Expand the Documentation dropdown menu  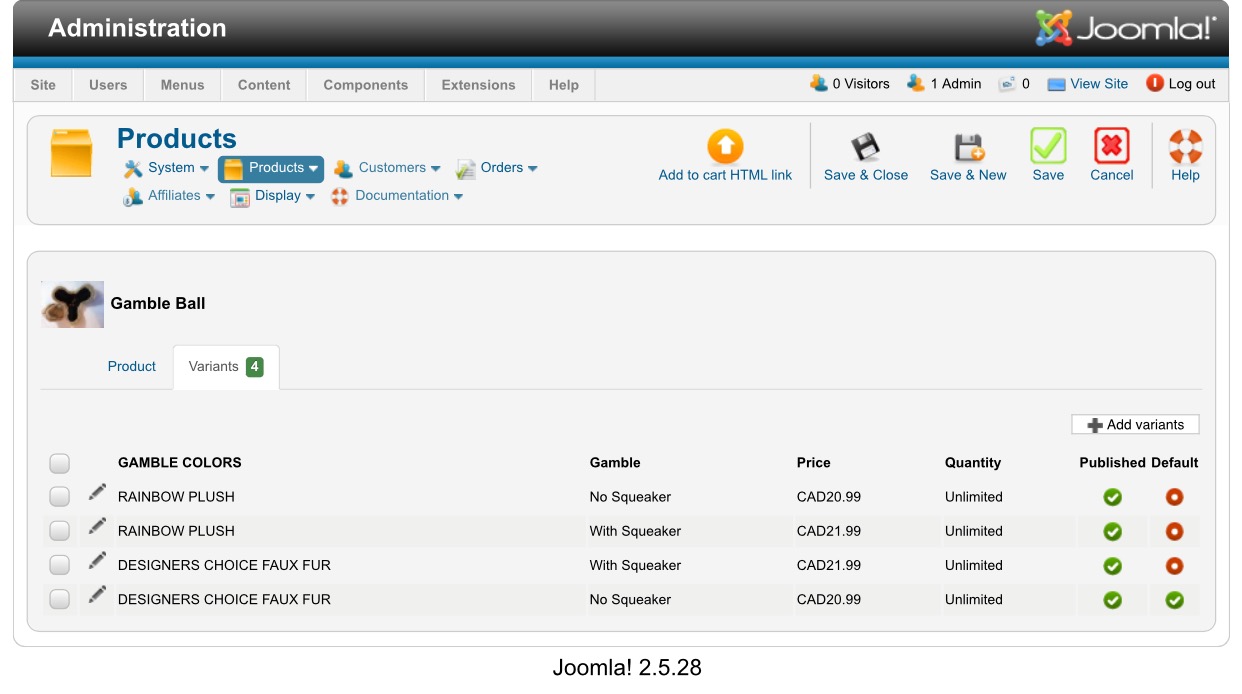click(x=397, y=196)
